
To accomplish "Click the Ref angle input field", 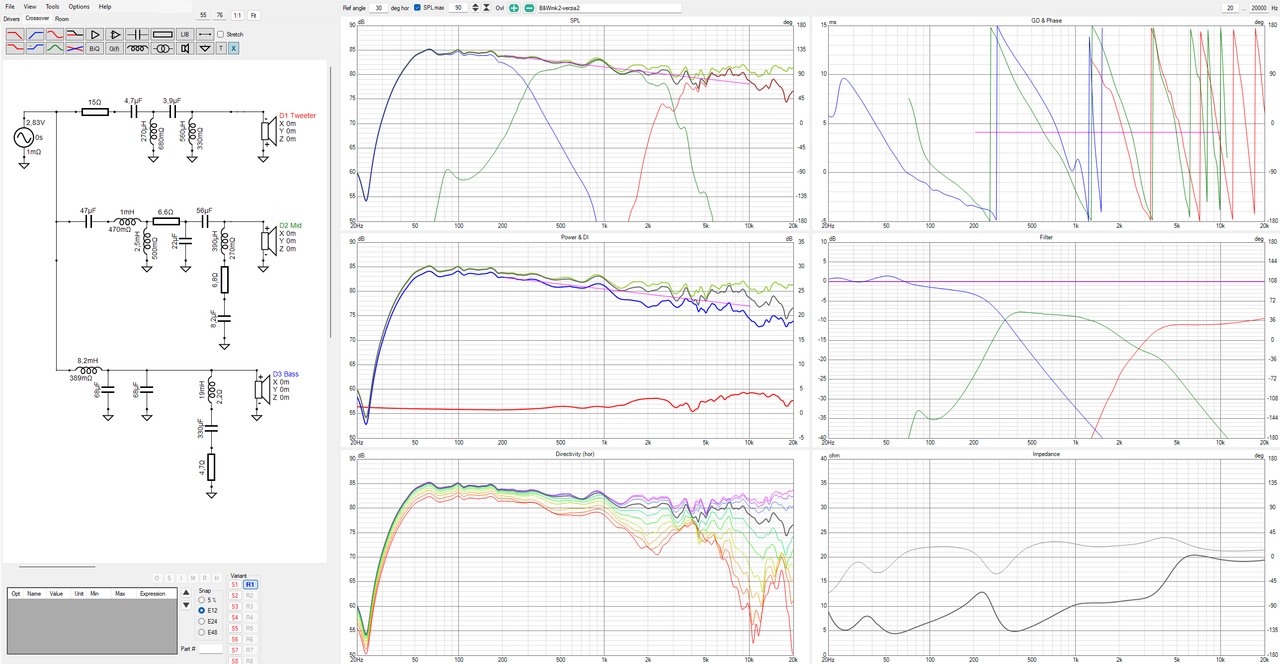I will (379, 7).
